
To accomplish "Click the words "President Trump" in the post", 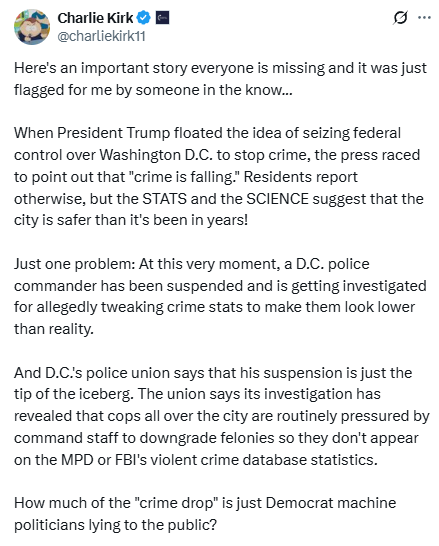I will pyautogui.click(x=113, y=133).
